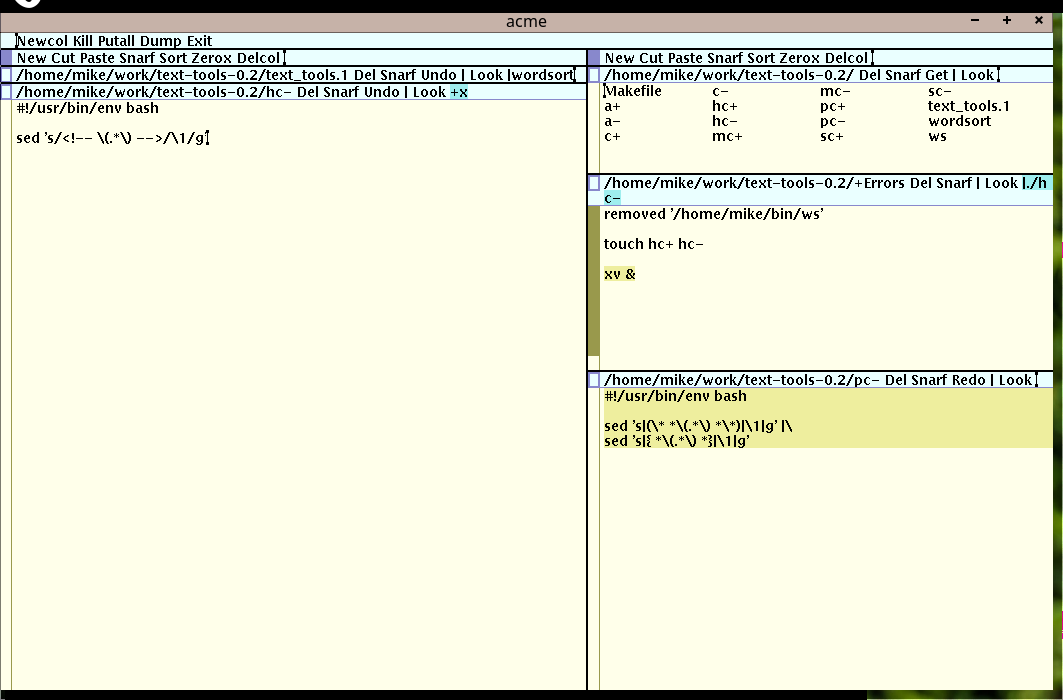Open the c+ file in directory listing
Viewport: 1063px width, 700px height.
point(612,136)
